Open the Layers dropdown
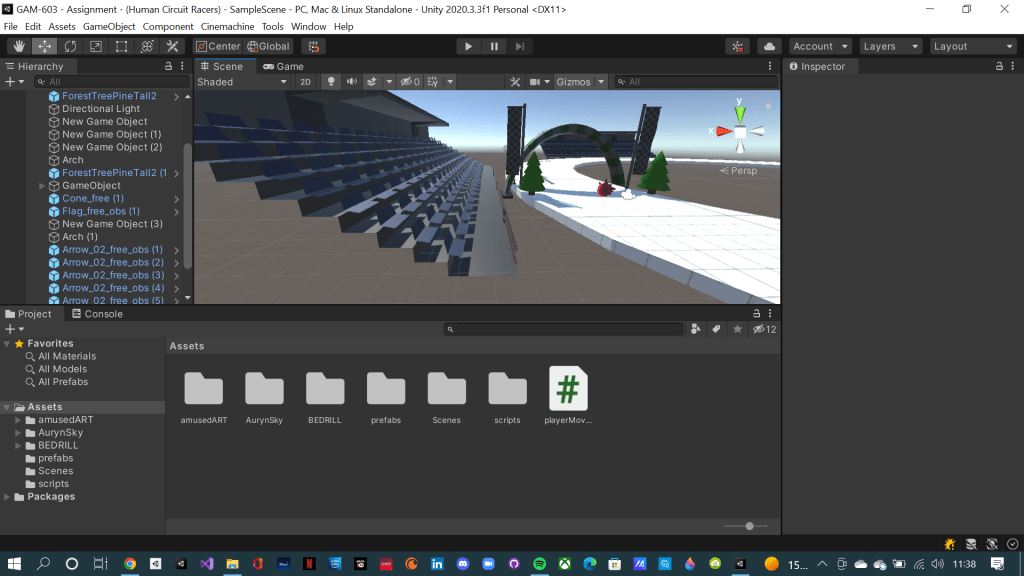The width and height of the screenshot is (1024, 576). click(890, 46)
